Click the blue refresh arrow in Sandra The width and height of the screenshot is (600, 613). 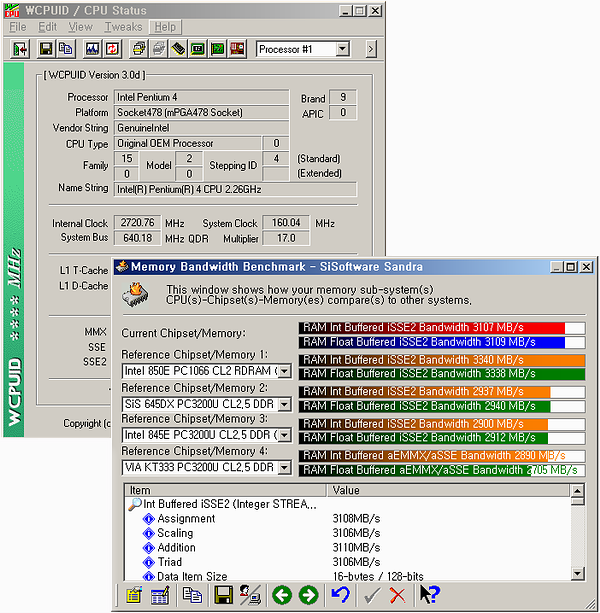pos(340,595)
